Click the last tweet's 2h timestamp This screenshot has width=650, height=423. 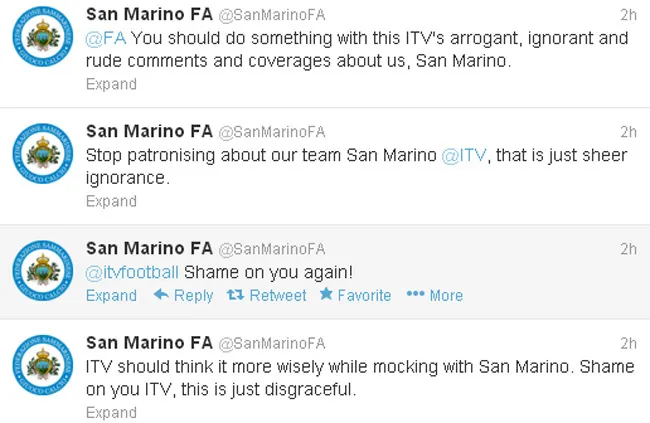pos(628,343)
